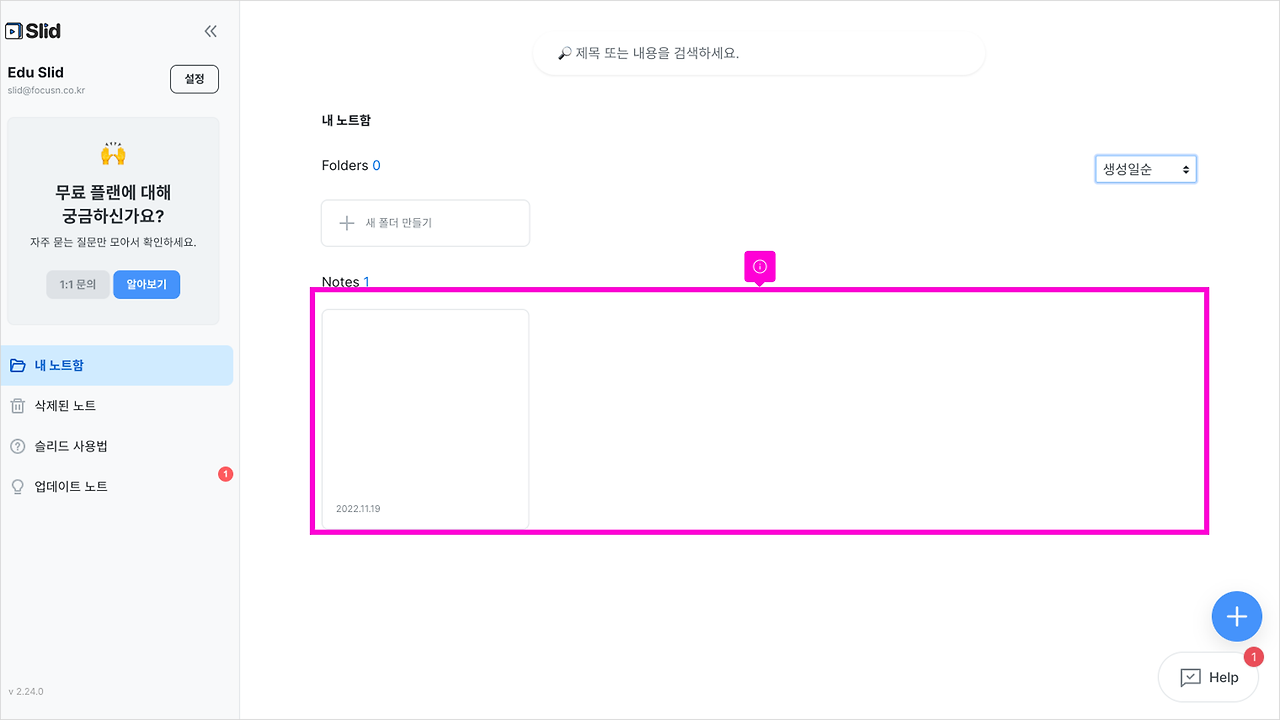1280x720 pixels.
Task: Click the 1:1 문의 inquiry button
Action: [x=78, y=284]
